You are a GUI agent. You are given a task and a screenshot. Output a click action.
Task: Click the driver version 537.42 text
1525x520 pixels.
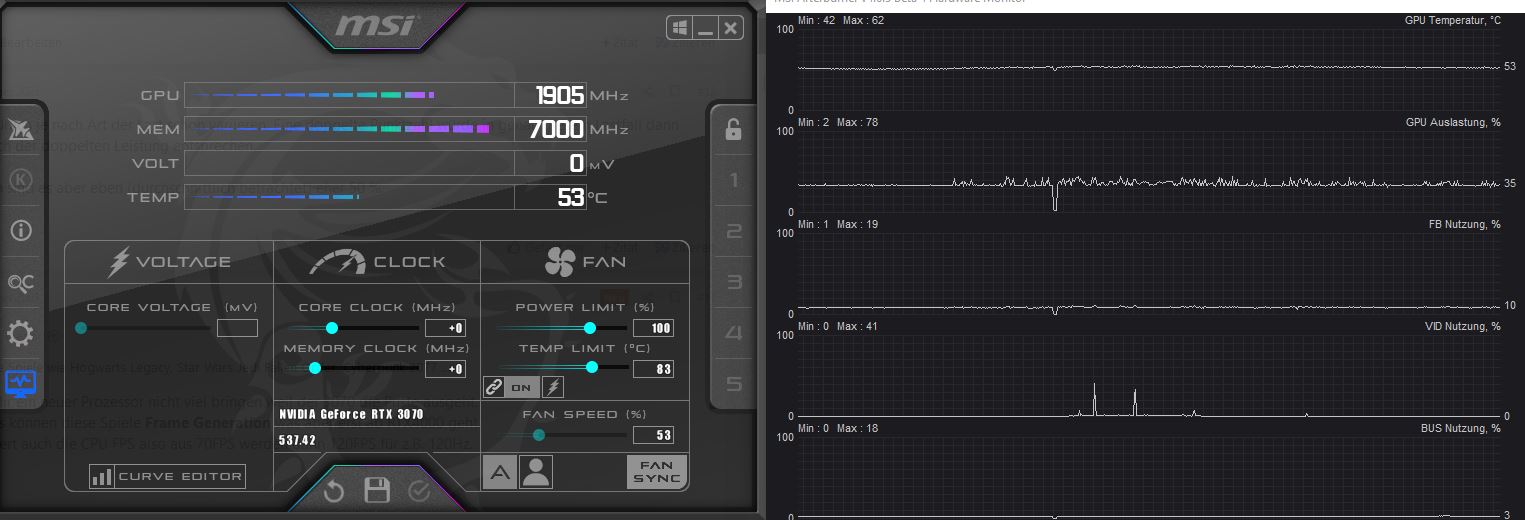297,440
